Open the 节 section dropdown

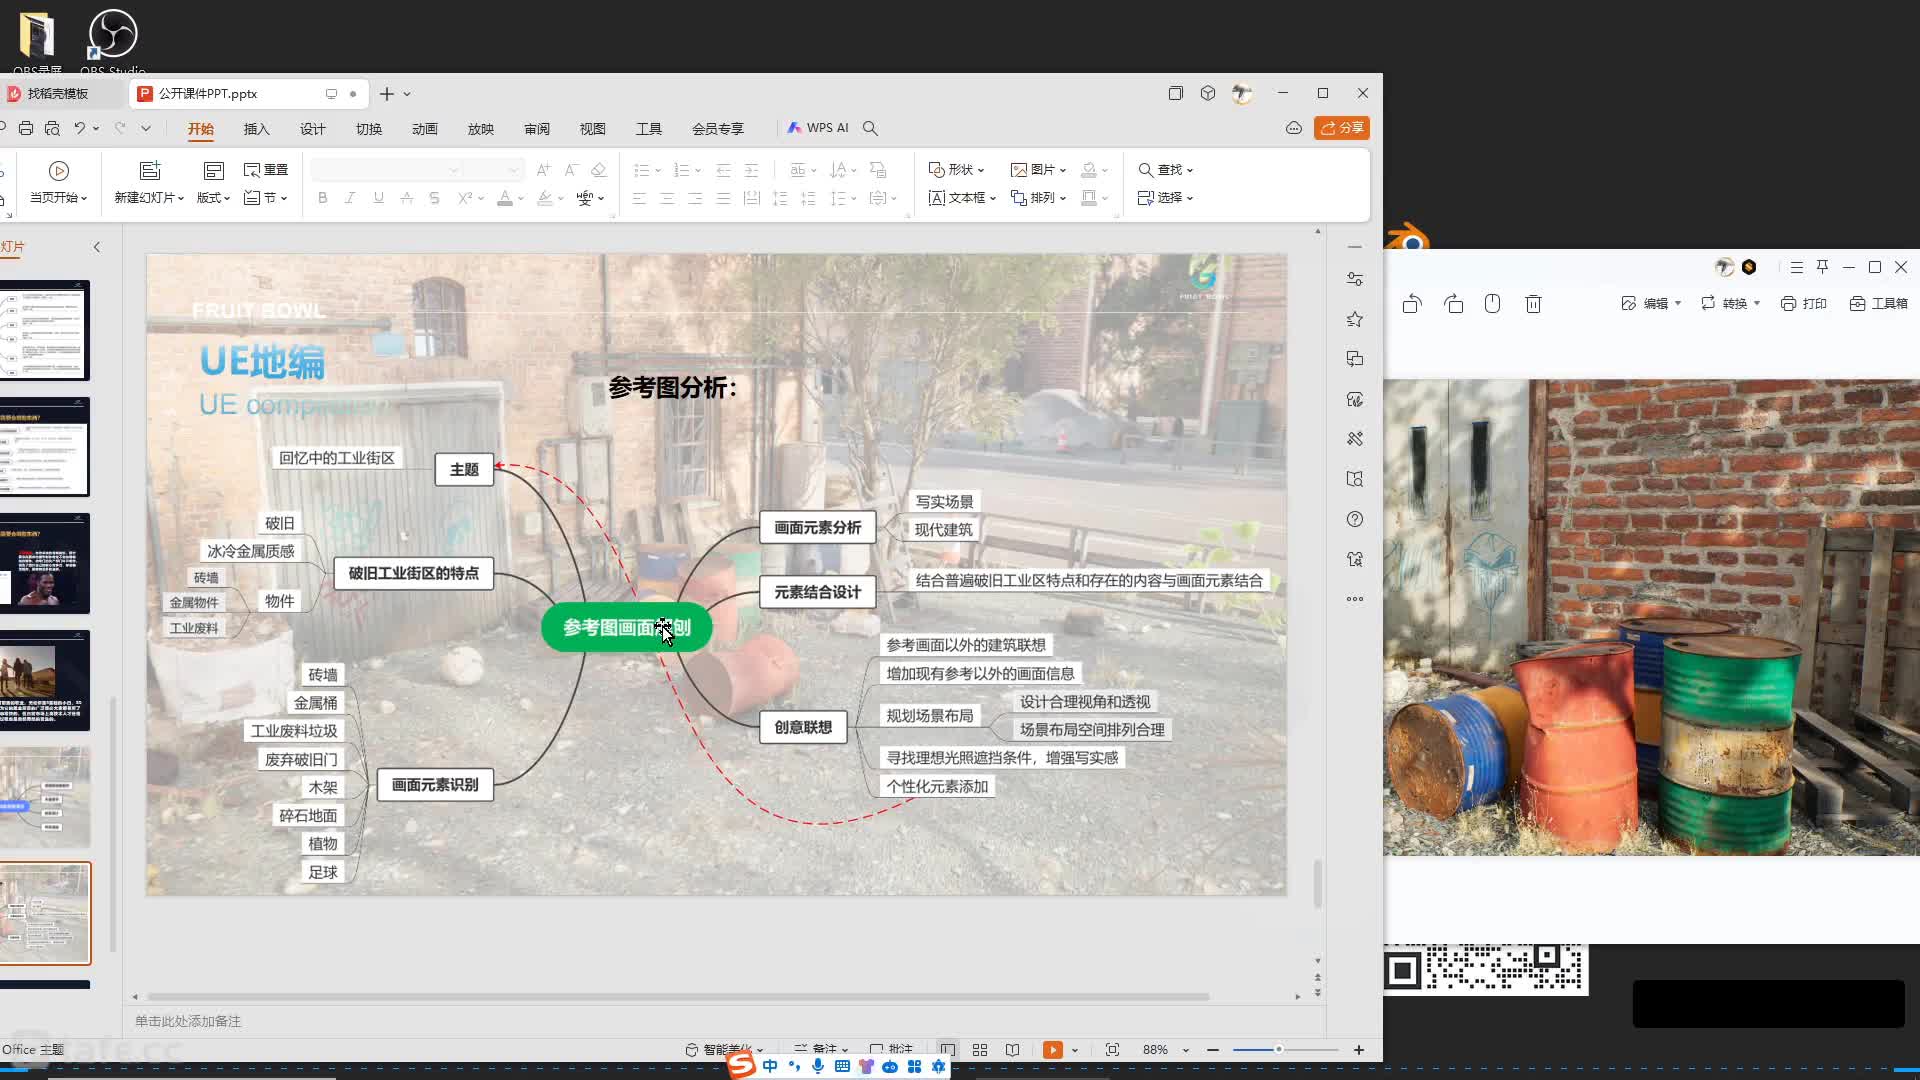pyautogui.click(x=266, y=198)
